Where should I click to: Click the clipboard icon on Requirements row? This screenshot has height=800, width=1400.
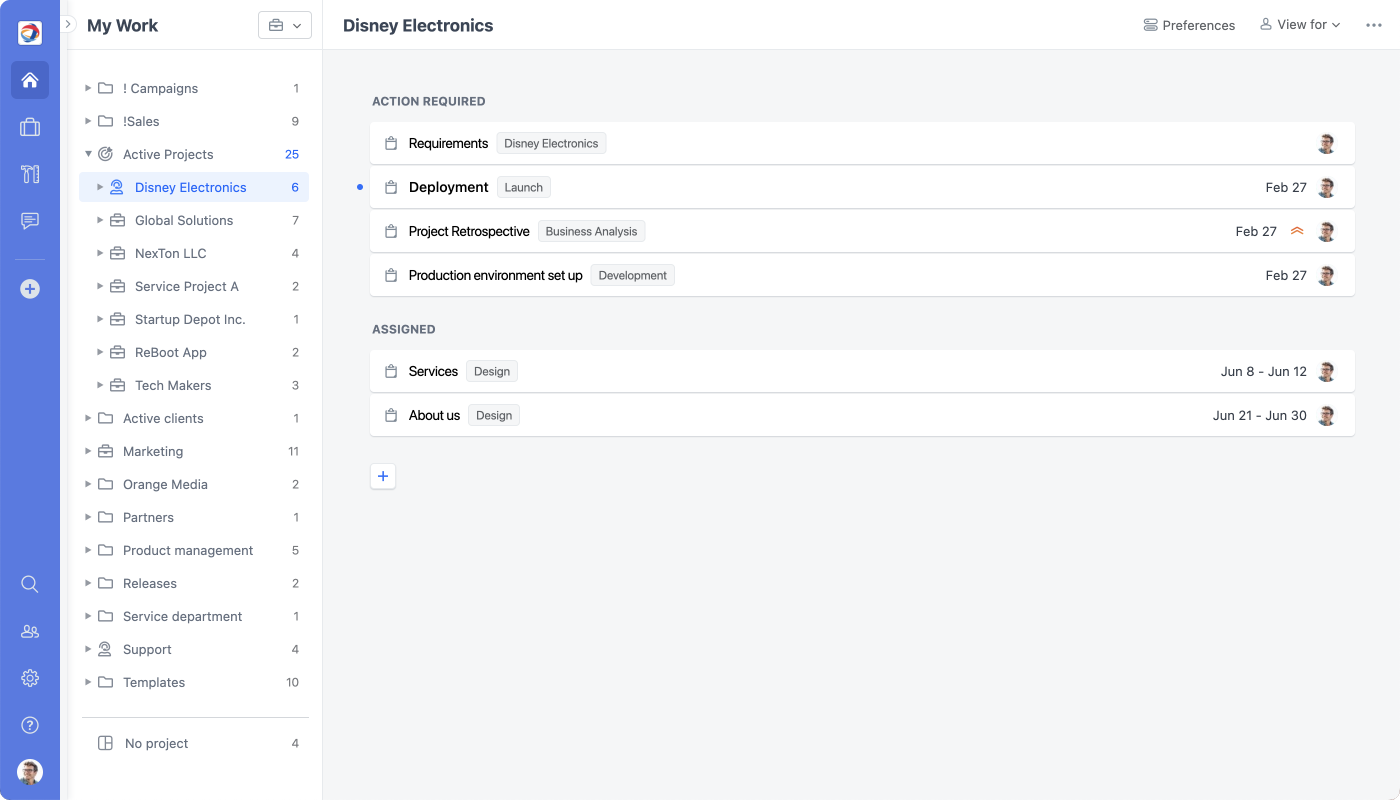tap(391, 143)
